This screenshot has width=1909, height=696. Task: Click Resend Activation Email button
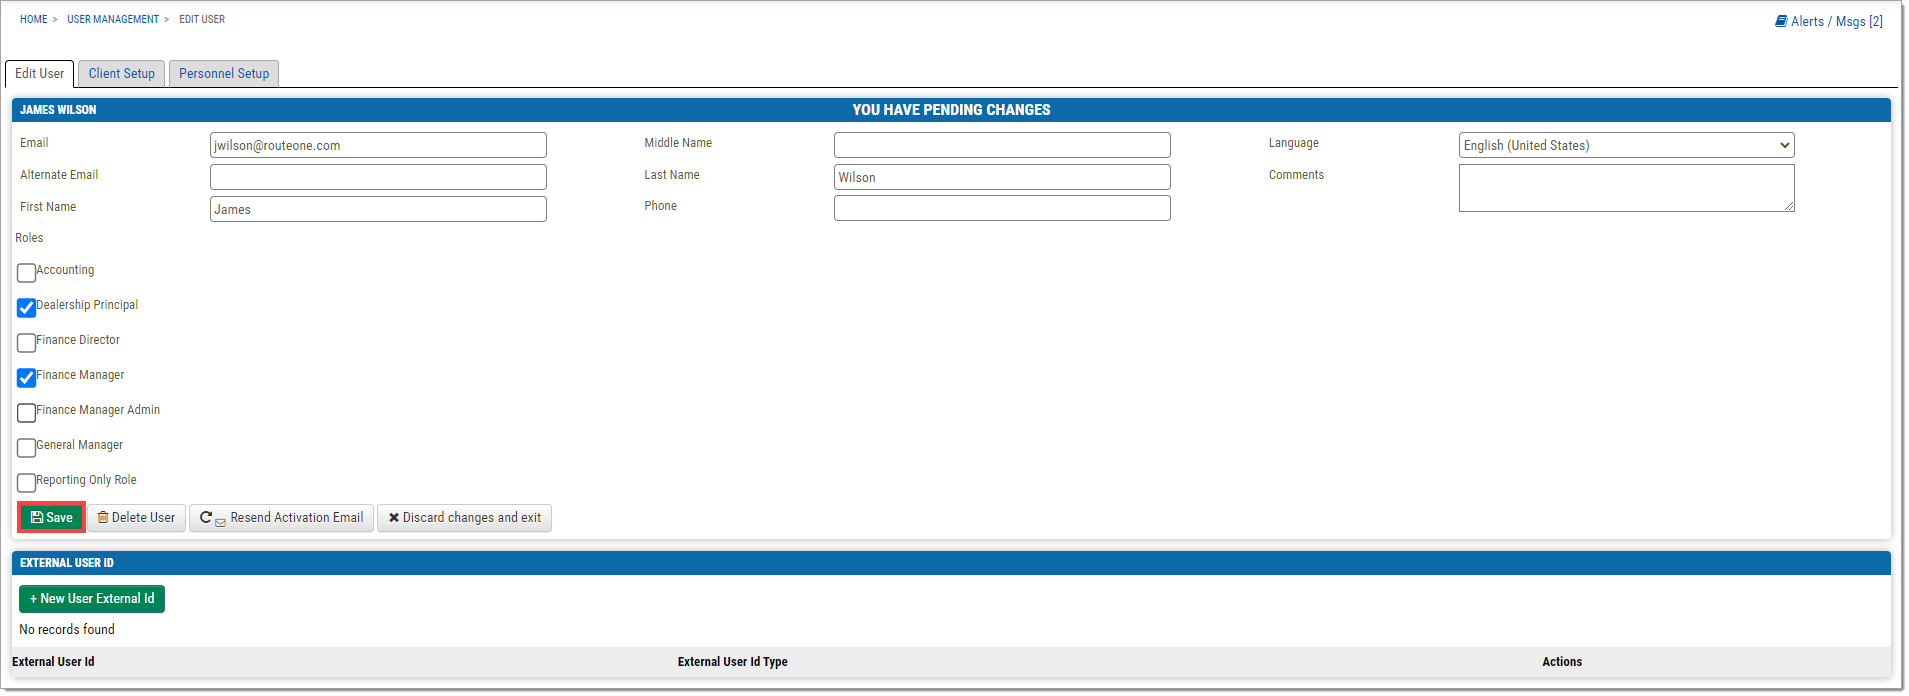(x=281, y=518)
